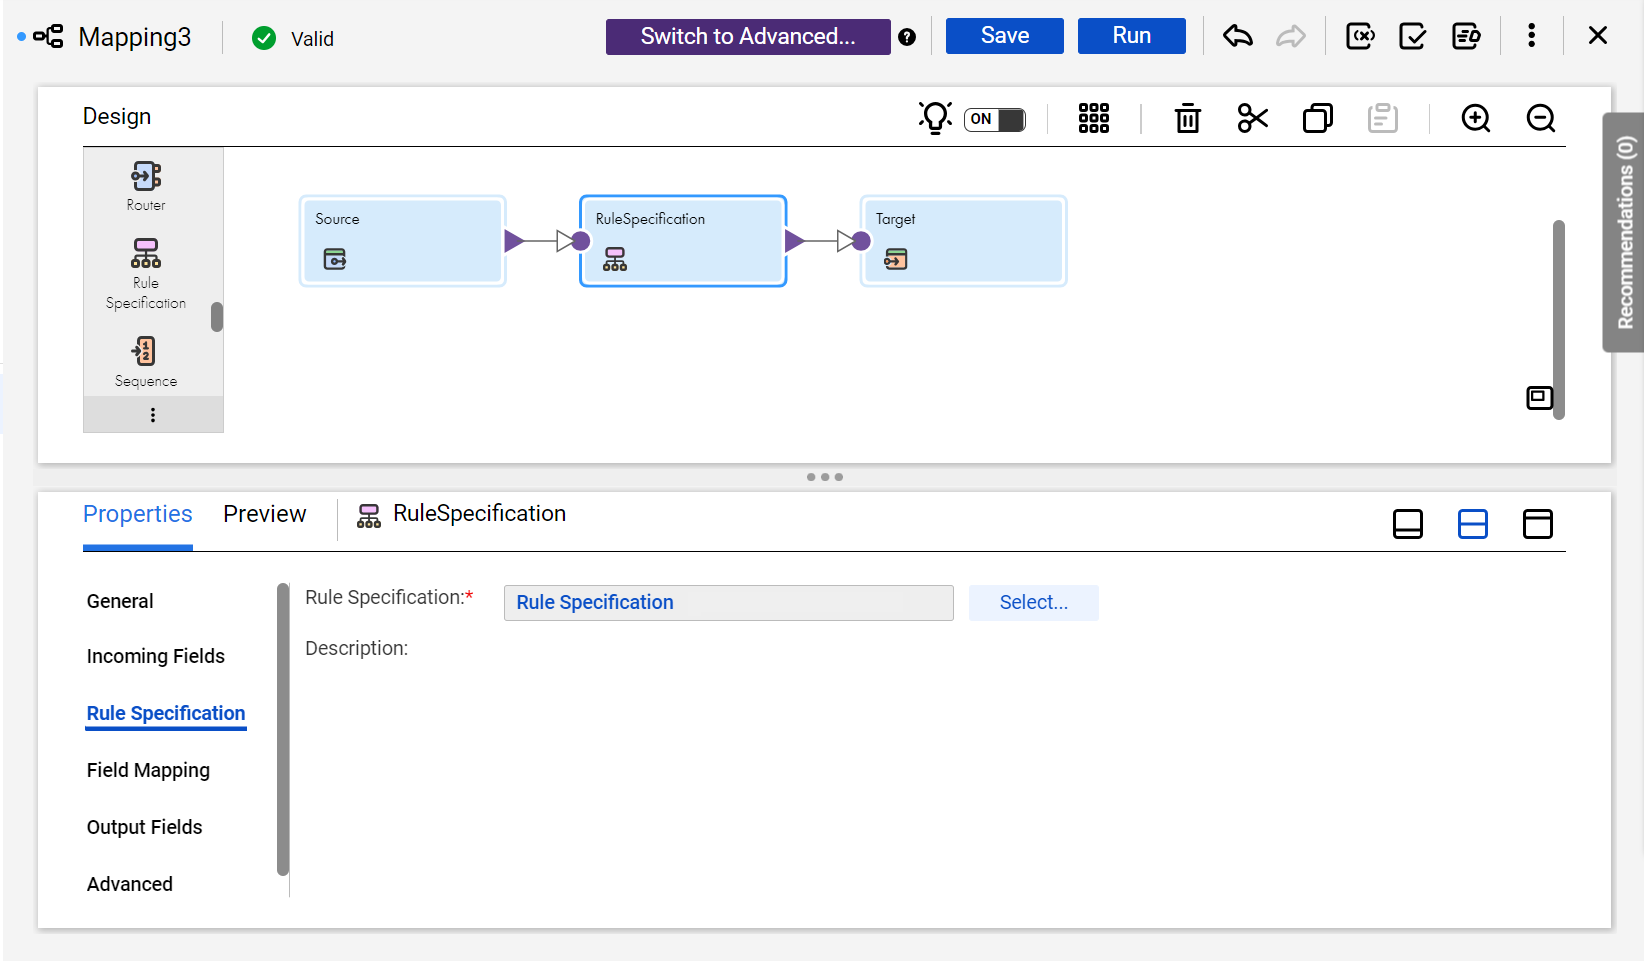Image resolution: width=1644 pixels, height=961 pixels.
Task: Zoom in on the canvas
Action: (x=1476, y=118)
